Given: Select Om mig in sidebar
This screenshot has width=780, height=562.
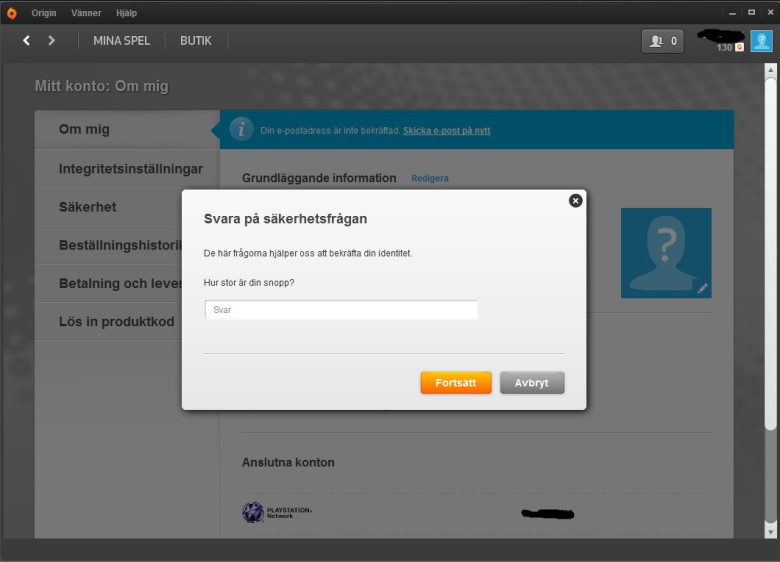Looking at the screenshot, I should (x=127, y=129).
